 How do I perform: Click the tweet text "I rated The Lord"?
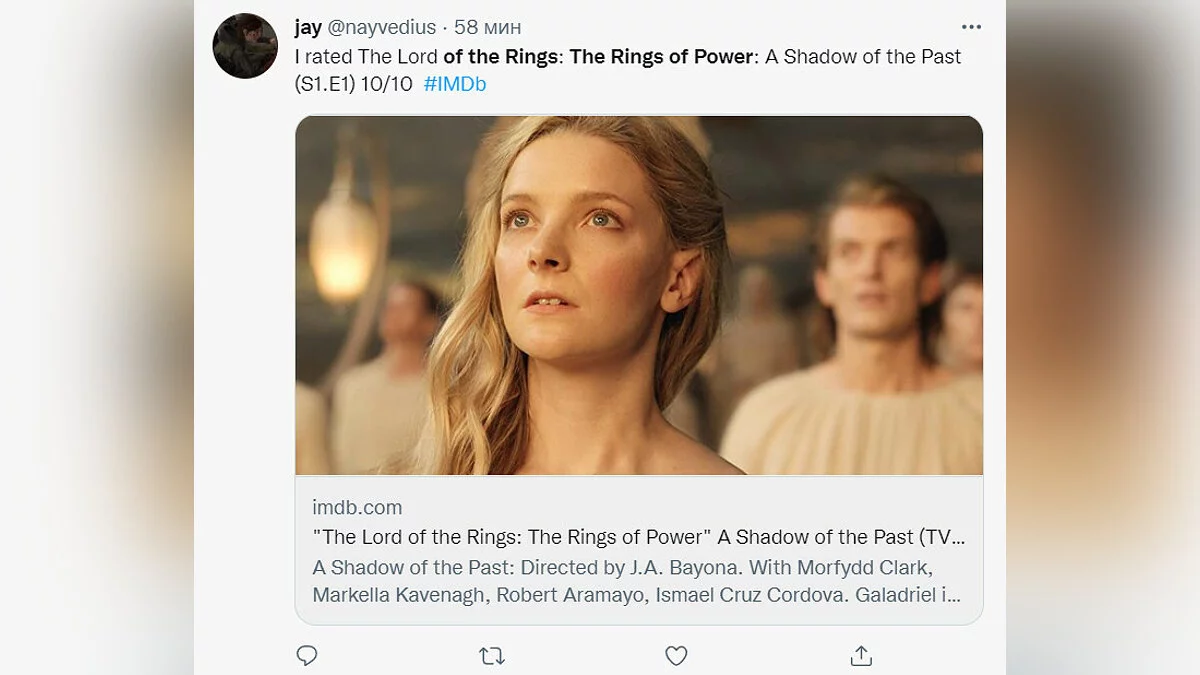(366, 57)
